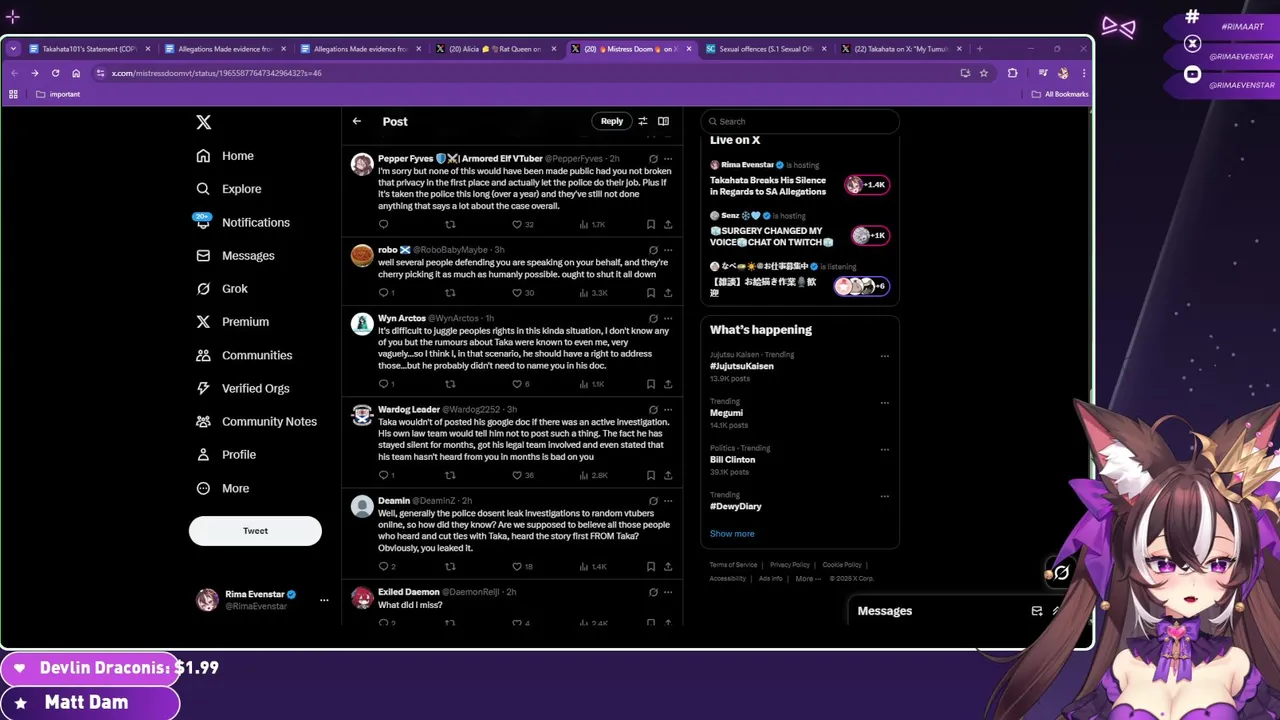Share Wardog Leader's reply
Viewport: 1280px width, 720px height.
[668, 475]
